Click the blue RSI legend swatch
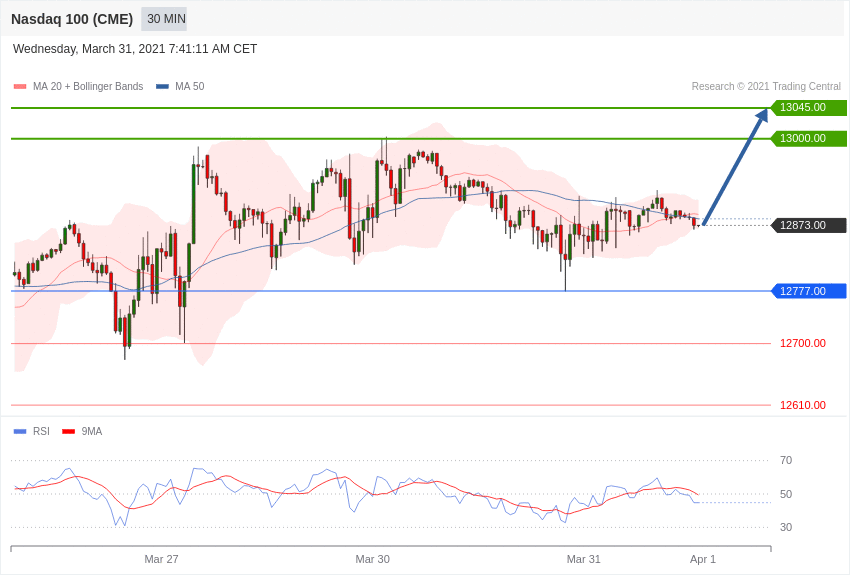This screenshot has height=576, width=850. [20, 431]
